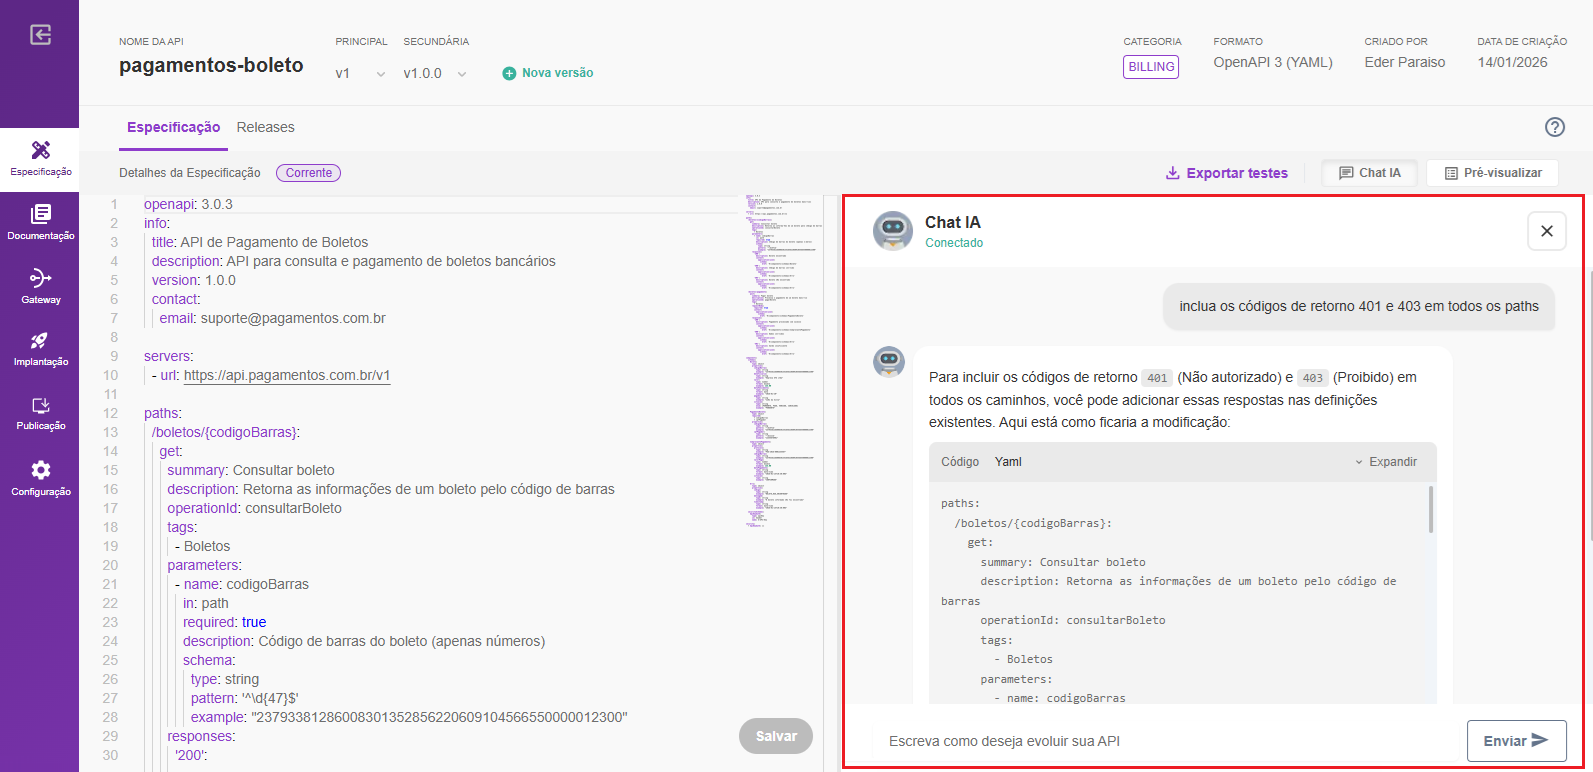Close the Chat IA panel

[x=1546, y=231]
